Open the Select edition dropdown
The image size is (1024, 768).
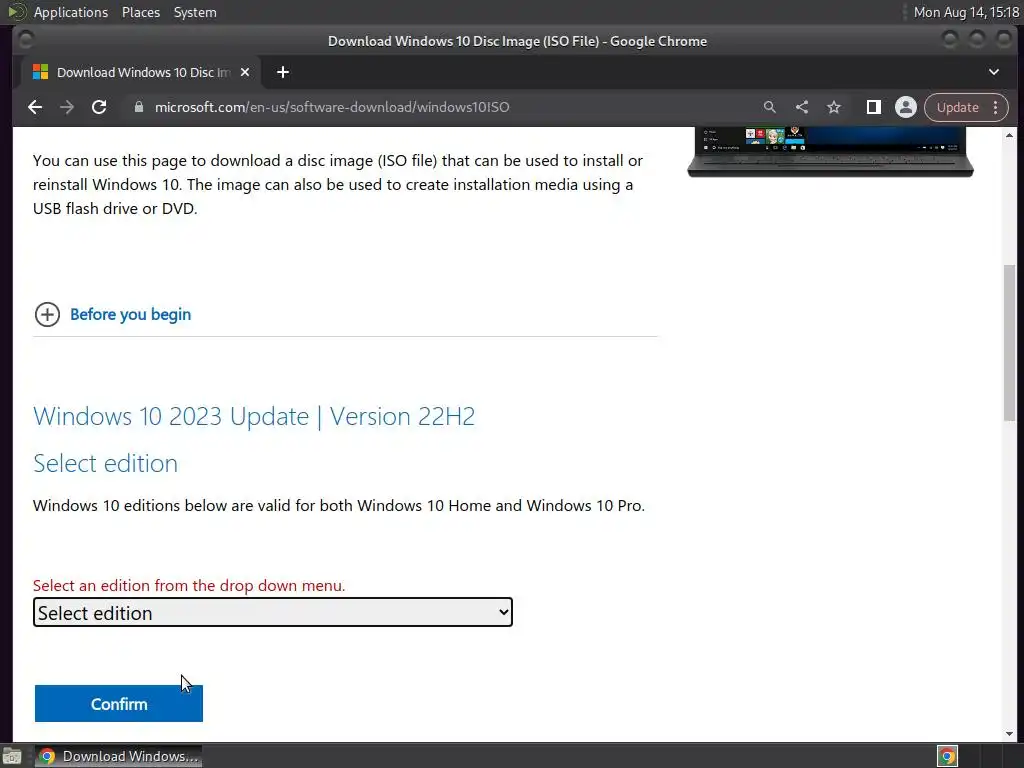(273, 613)
